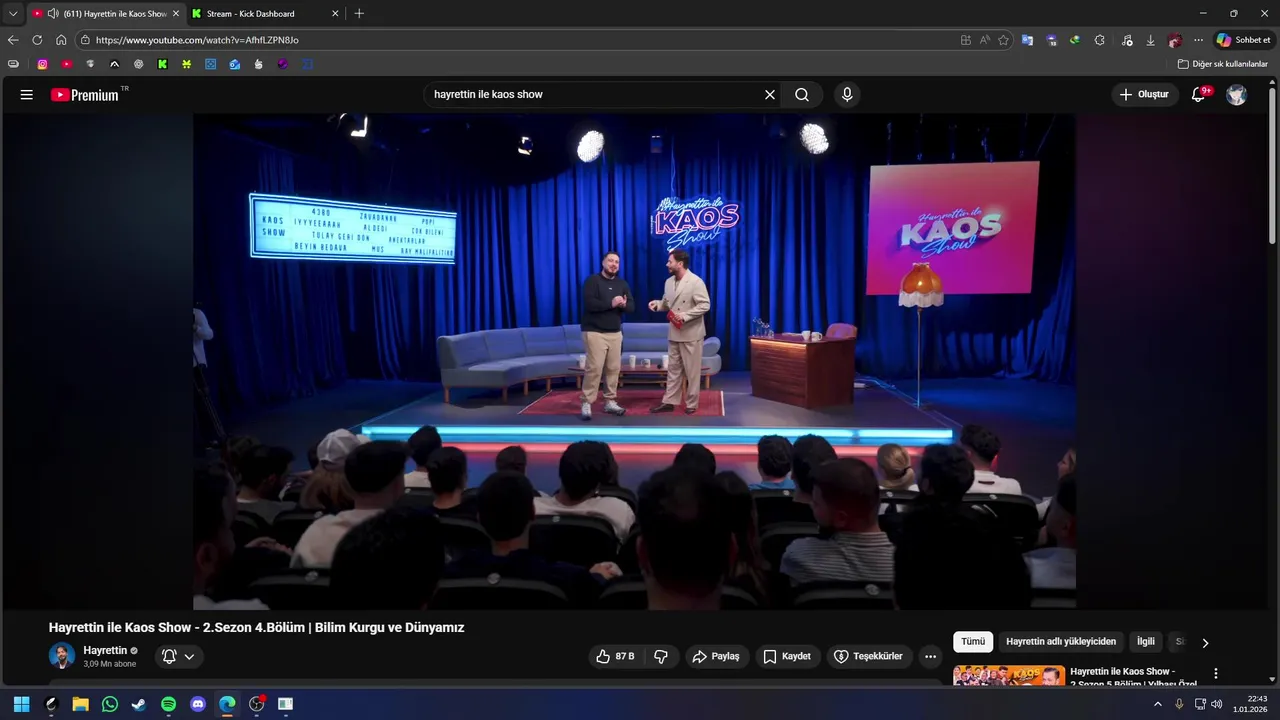Open Spotify from the taskbar

pyautogui.click(x=169, y=704)
